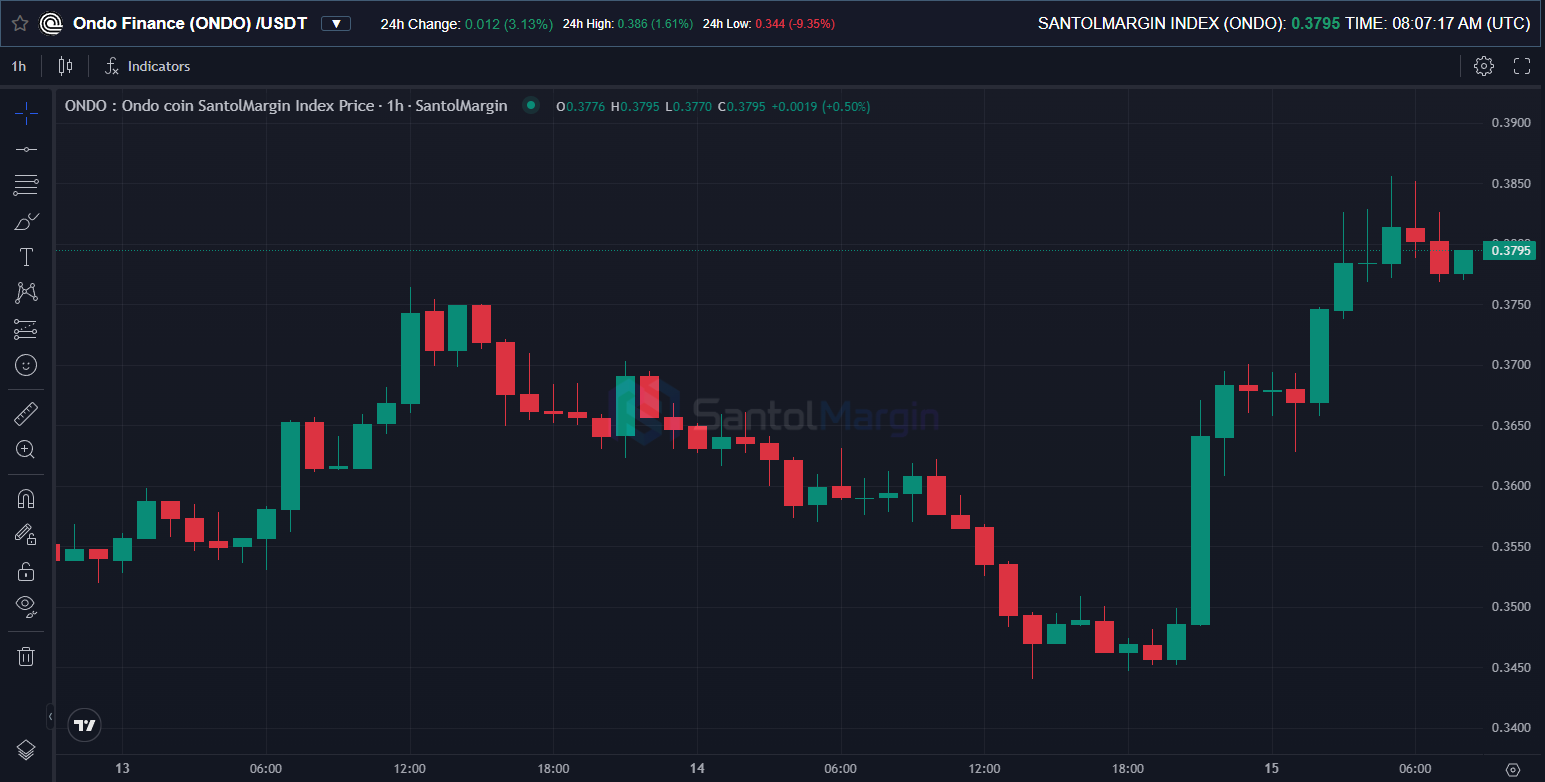Collapse the drawing toolbar arrow
The height and width of the screenshot is (782, 1545).
click(x=50, y=716)
